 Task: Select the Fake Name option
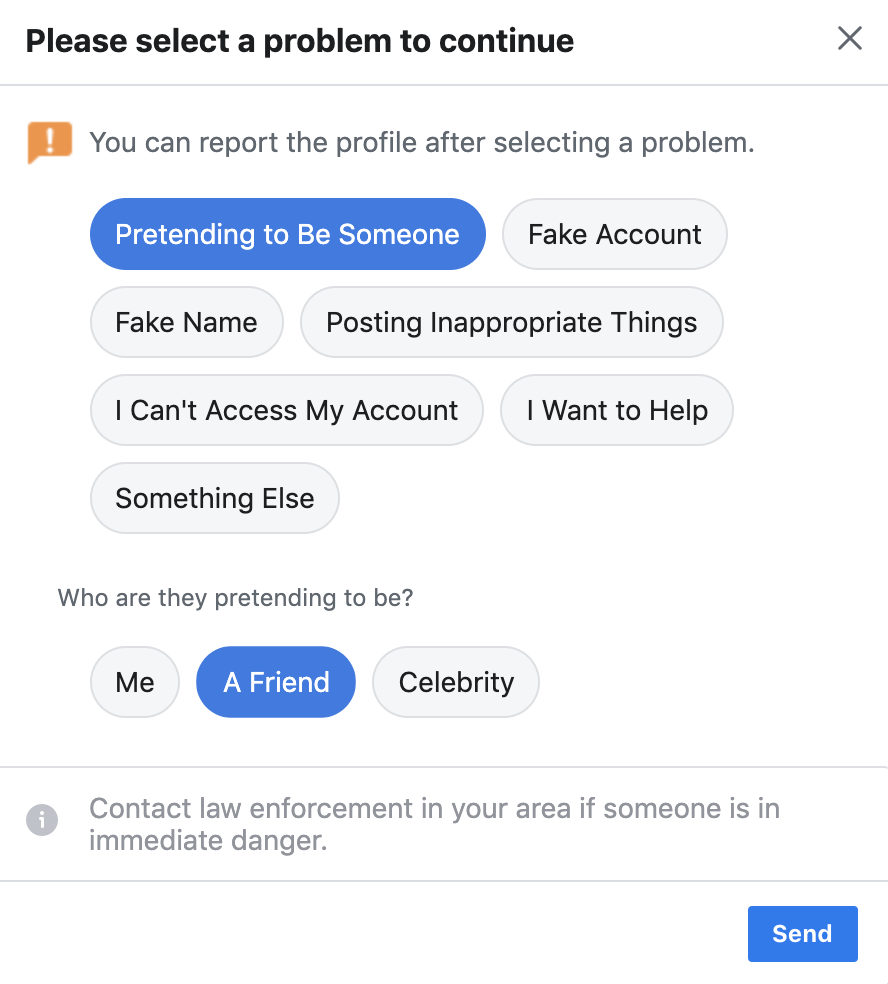186,322
